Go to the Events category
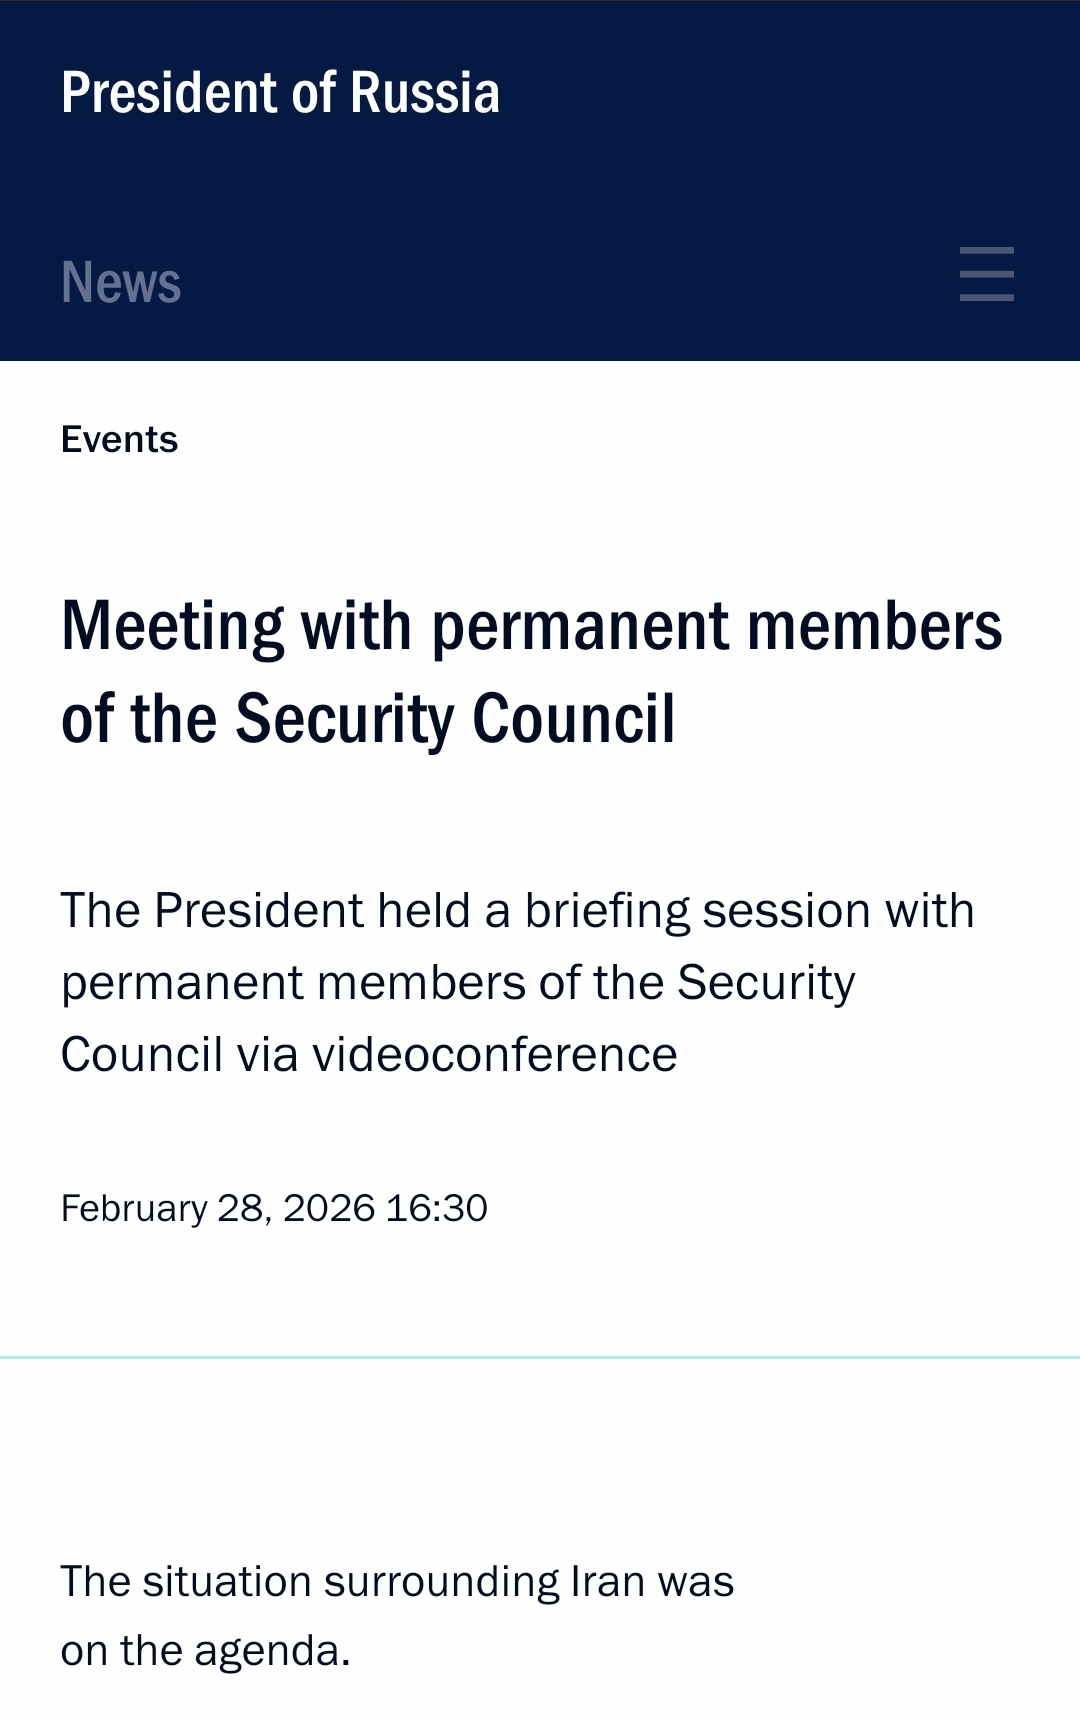The height and width of the screenshot is (1721, 1080). 119,440
